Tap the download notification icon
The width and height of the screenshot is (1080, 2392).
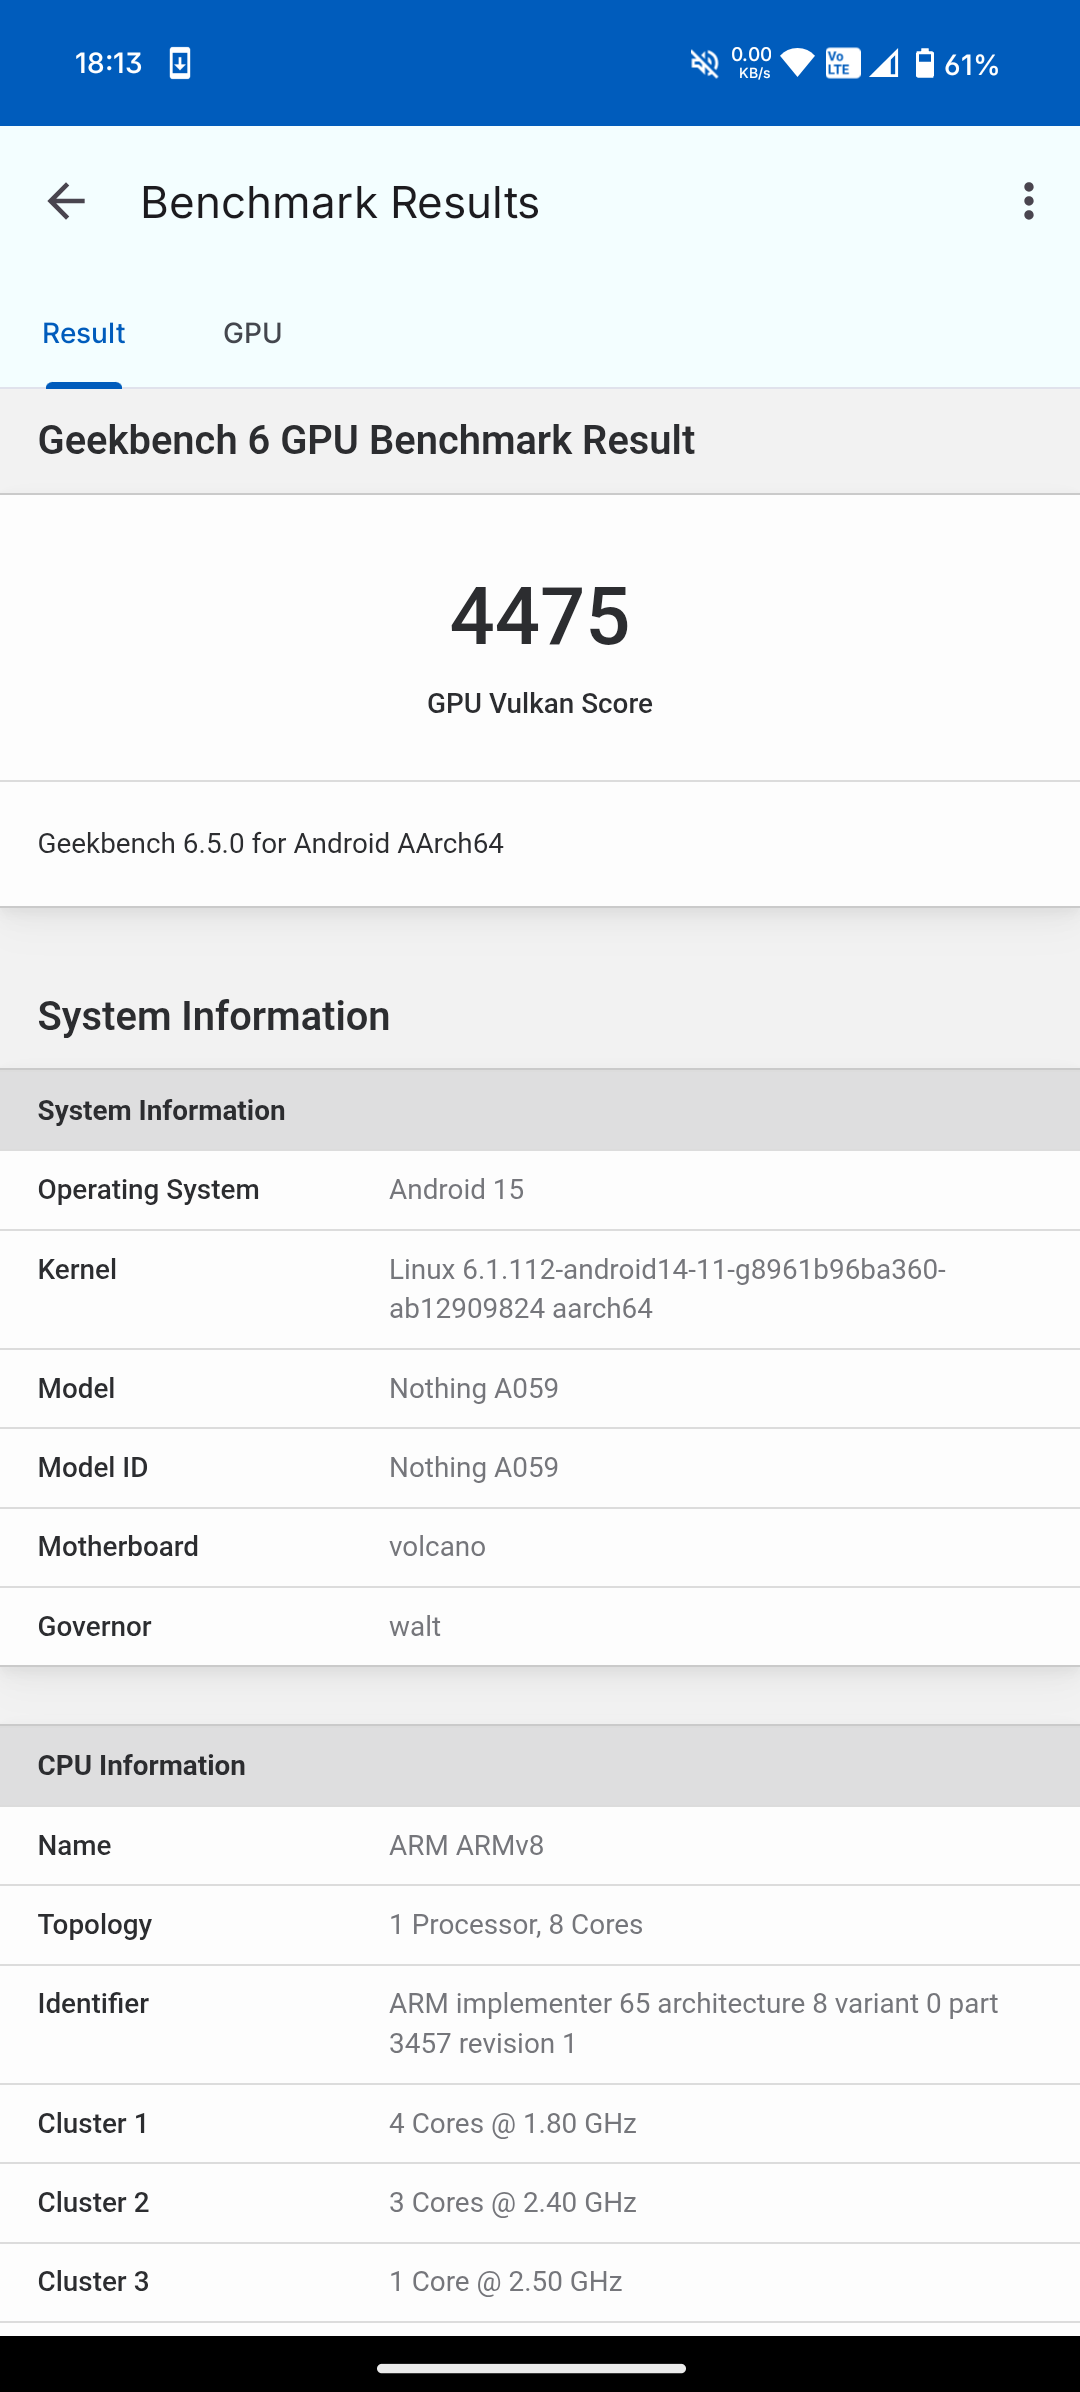tap(180, 64)
